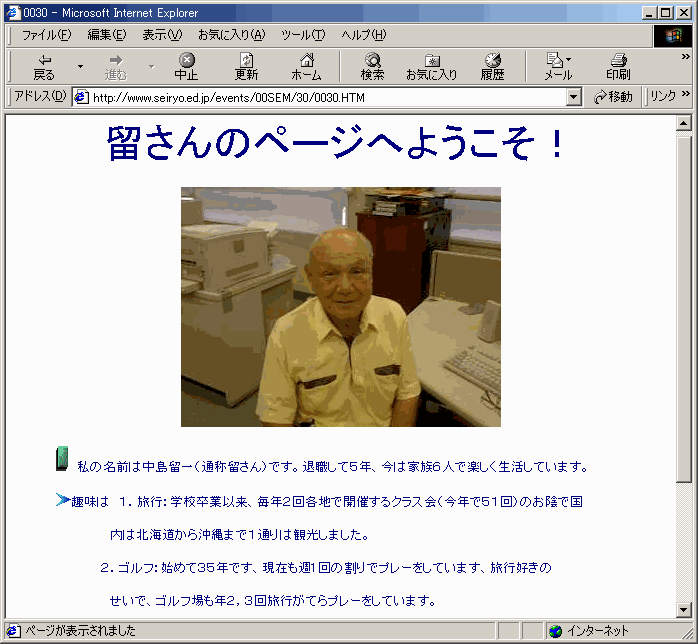Click the scroll down arrow
This screenshot has height=644, width=698.
pos(683,609)
